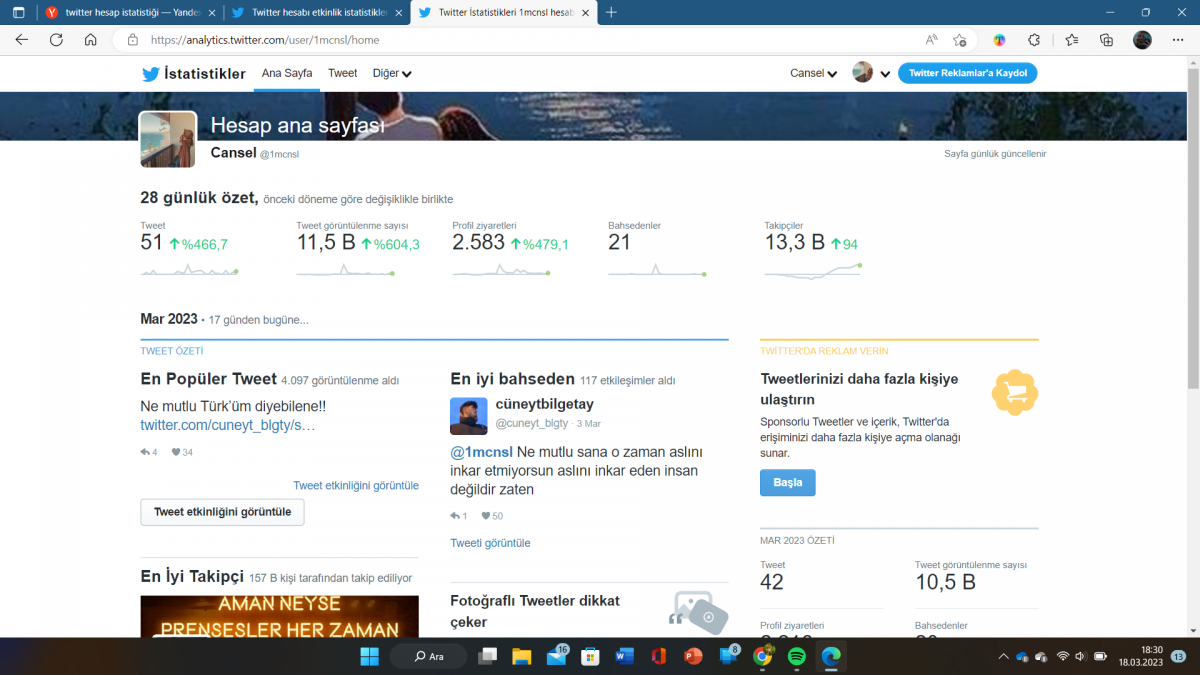Screen dimensions: 1200x675
Task: Click the Tweet etkinliğini görüntüle button
Action: click(x=222, y=512)
